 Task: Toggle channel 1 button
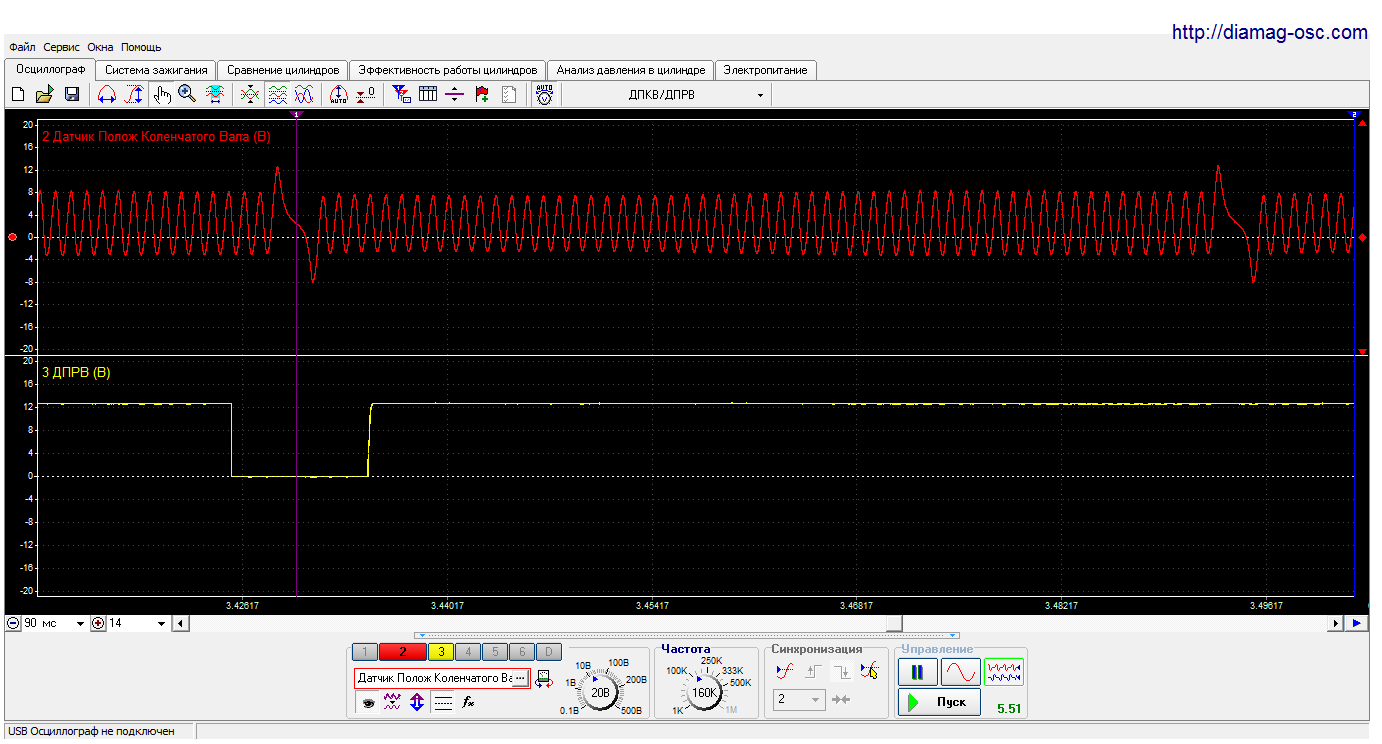pyautogui.click(x=365, y=652)
